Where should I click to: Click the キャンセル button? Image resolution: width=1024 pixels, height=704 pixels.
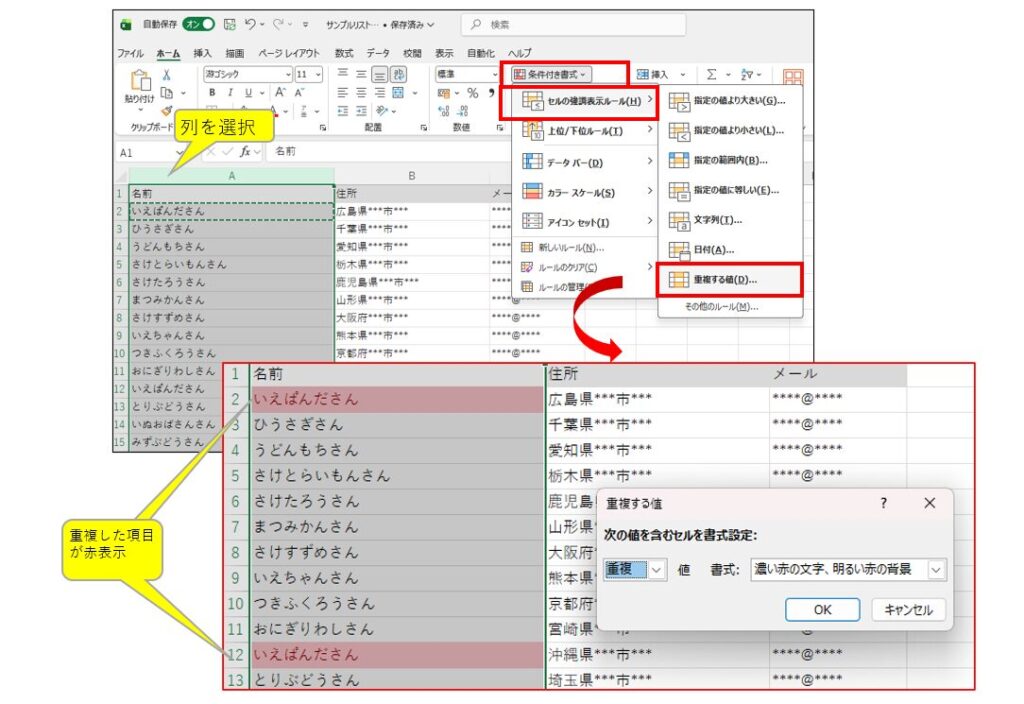[x=908, y=609]
